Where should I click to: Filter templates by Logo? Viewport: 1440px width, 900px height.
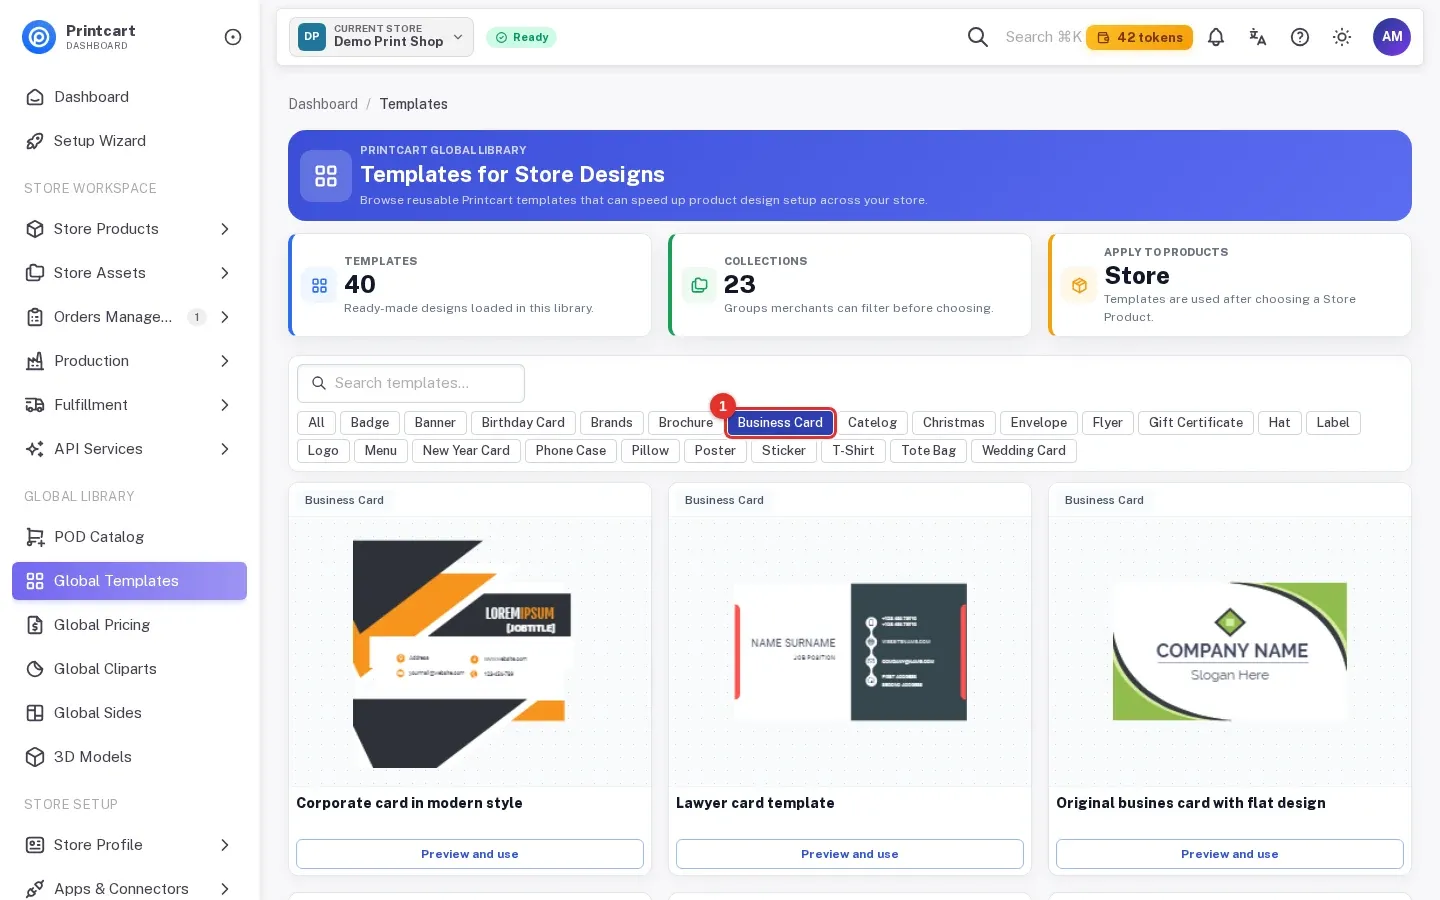click(x=323, y=451)
